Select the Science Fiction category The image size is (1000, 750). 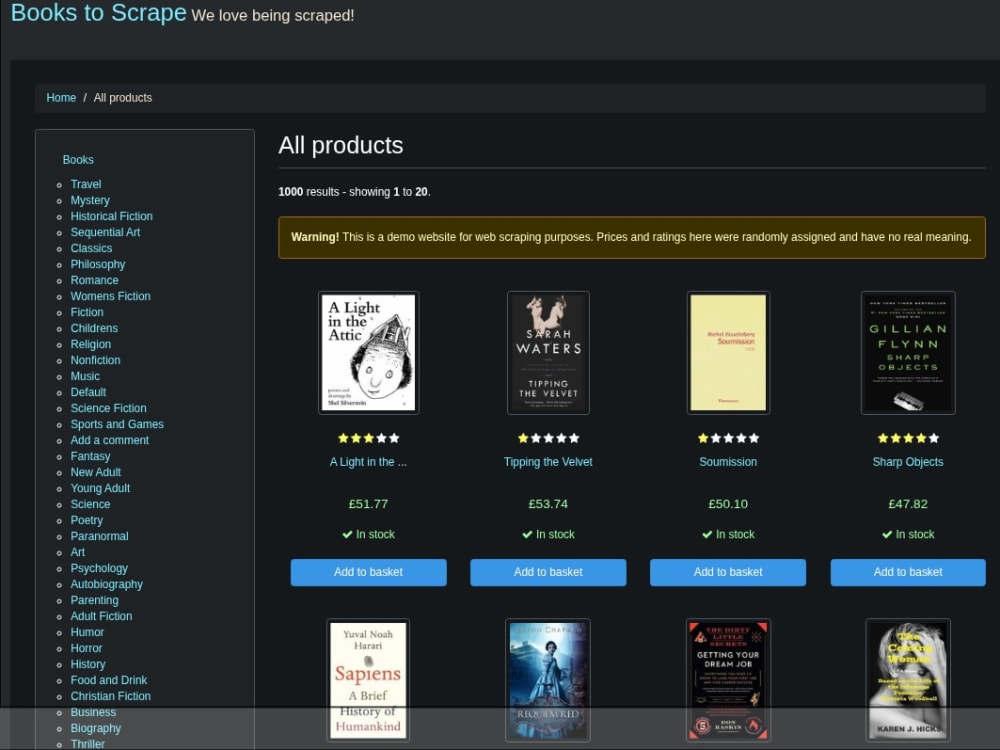[108, 408]
